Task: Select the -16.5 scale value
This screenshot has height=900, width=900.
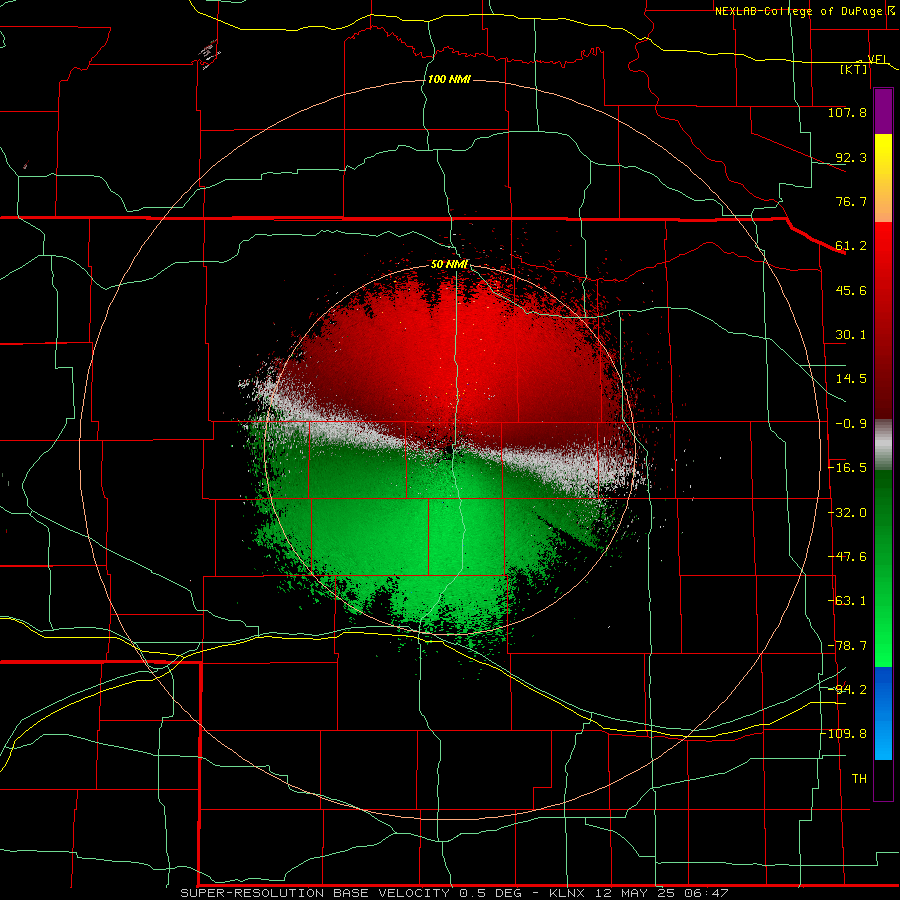Action: click(x=847, y=468)
